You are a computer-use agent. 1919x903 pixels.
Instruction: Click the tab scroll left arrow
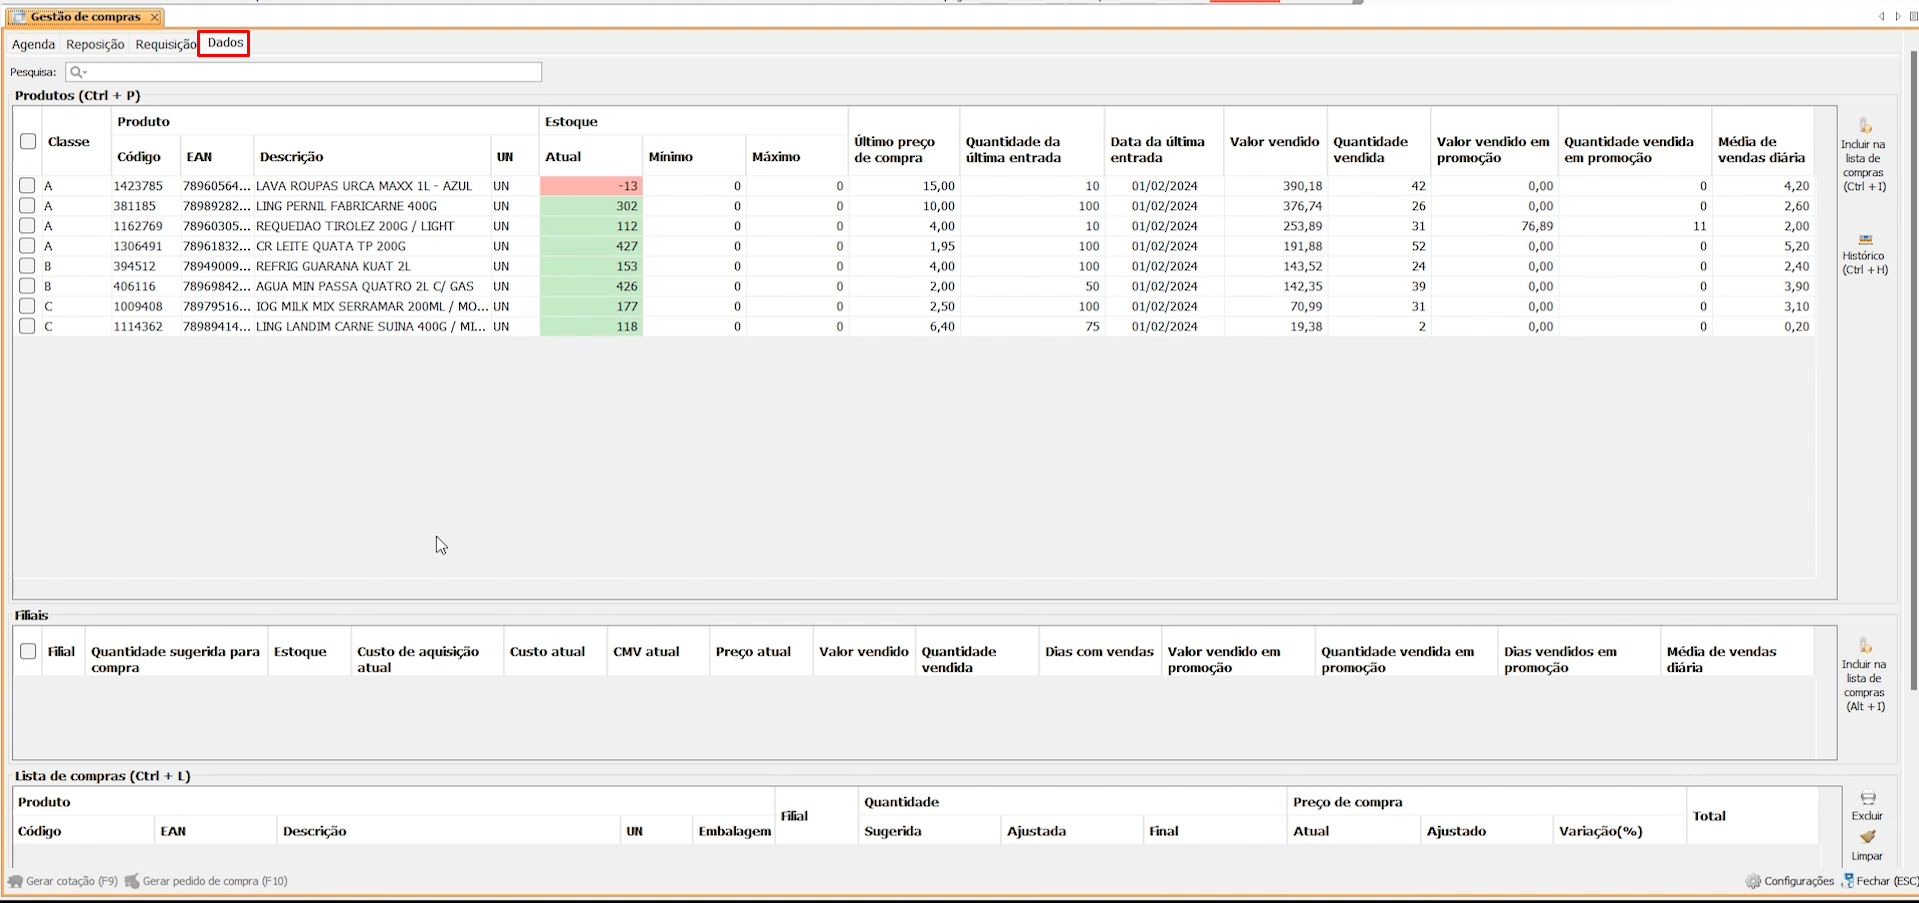[1881, 16]
